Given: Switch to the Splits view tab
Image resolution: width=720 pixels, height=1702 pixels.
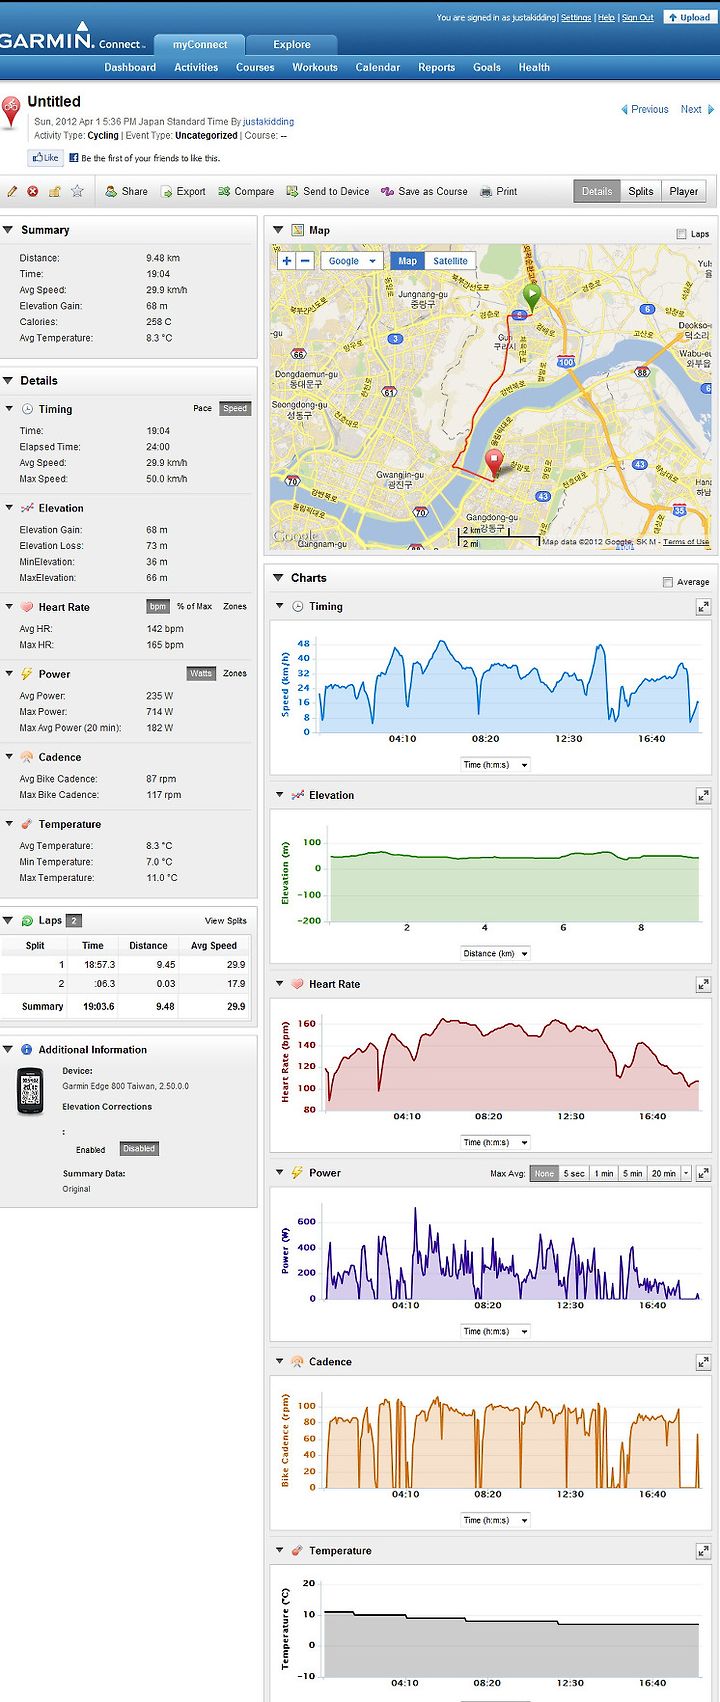Looking at the screenshot, I should (x=641, y=191).
